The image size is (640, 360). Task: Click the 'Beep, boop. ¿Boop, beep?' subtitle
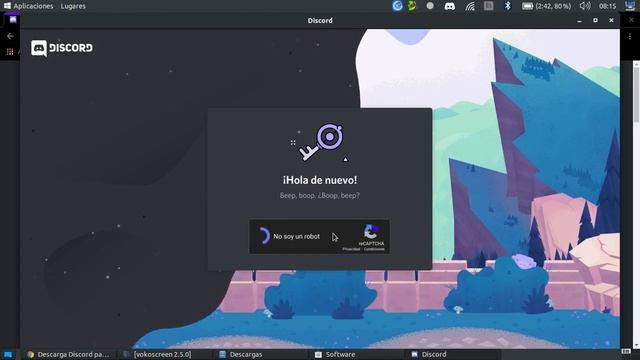[x=320, y=196]
